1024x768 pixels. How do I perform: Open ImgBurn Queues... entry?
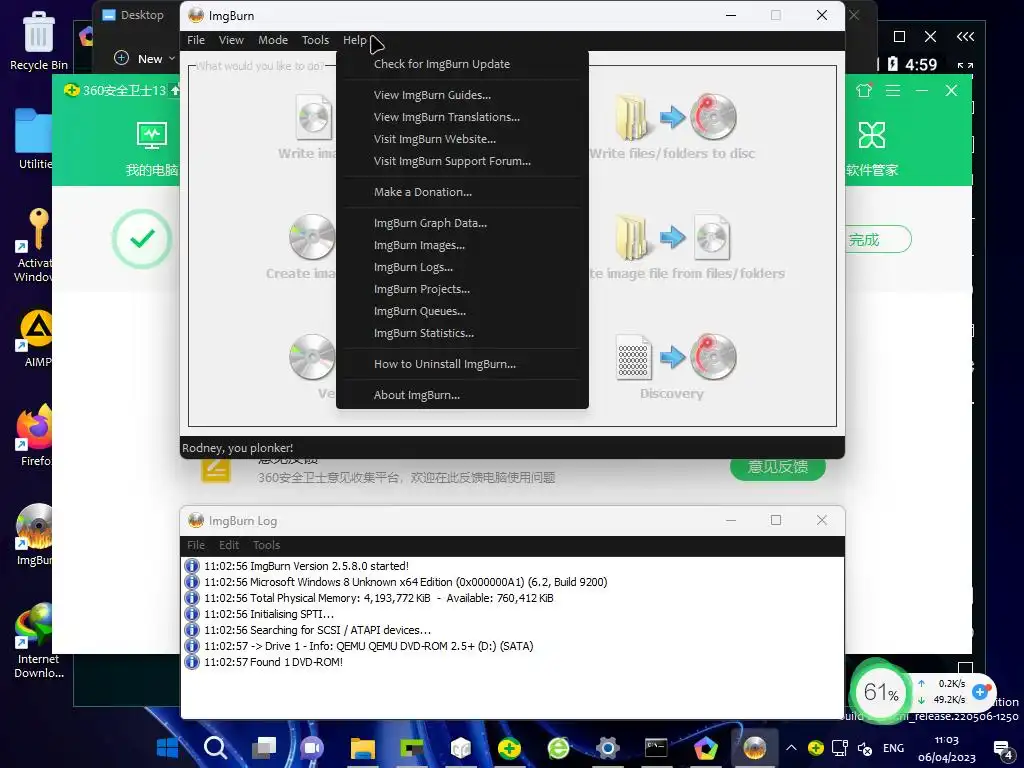(420, 312)
